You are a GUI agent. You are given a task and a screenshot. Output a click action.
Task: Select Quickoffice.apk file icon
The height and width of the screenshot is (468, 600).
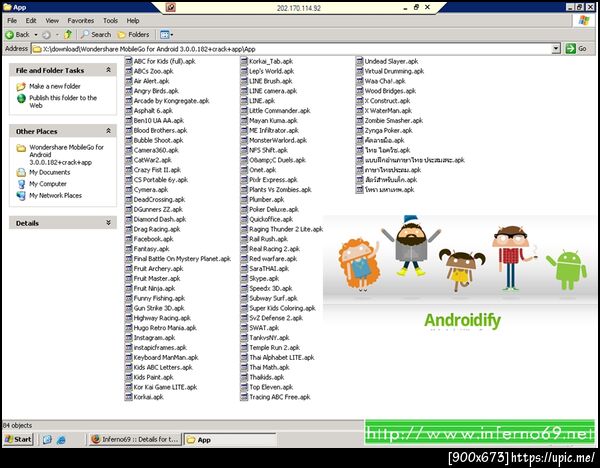[x=244, y=219]
